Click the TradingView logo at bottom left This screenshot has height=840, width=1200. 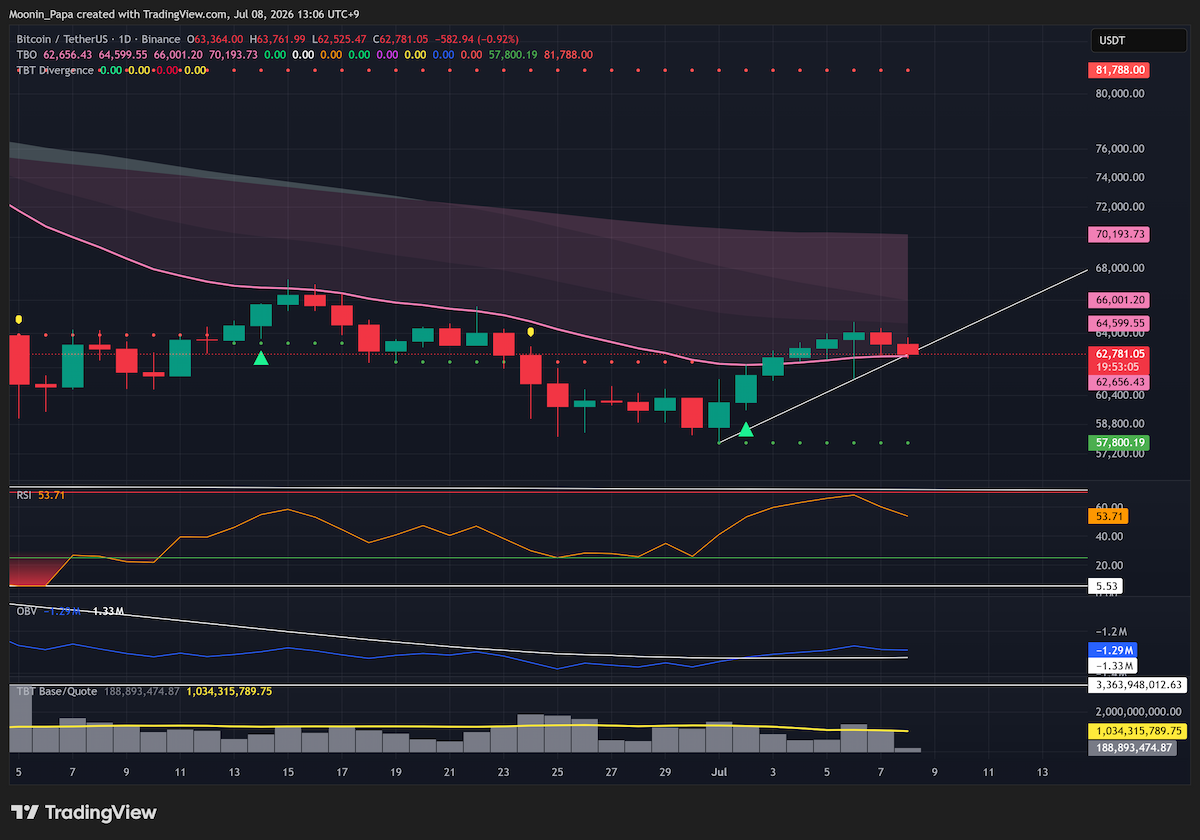84,812
